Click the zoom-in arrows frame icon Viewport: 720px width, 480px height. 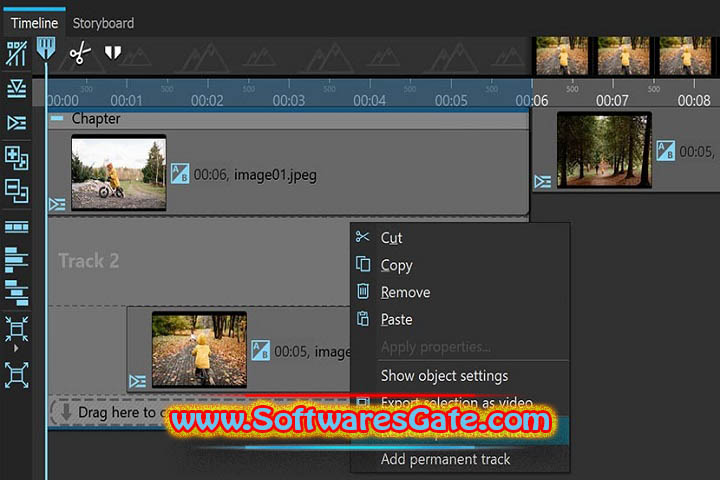point(17,329)
